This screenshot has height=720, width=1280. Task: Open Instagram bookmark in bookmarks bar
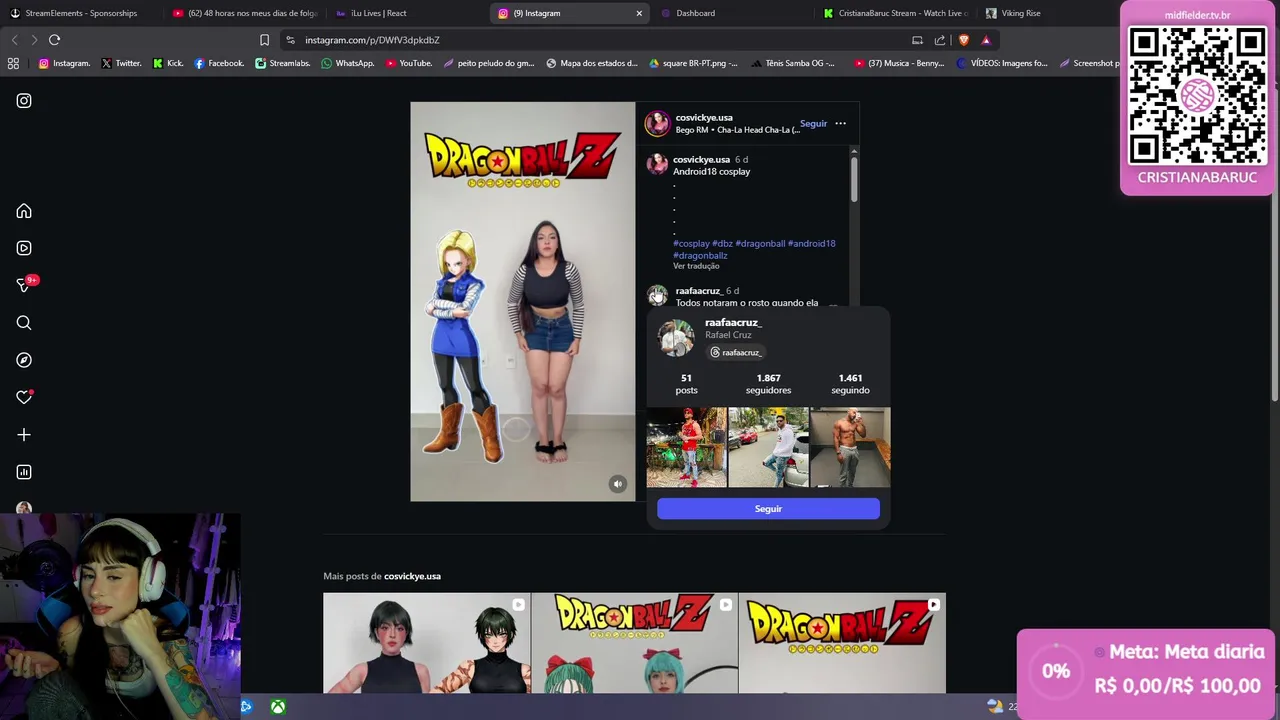coord(64,63)
